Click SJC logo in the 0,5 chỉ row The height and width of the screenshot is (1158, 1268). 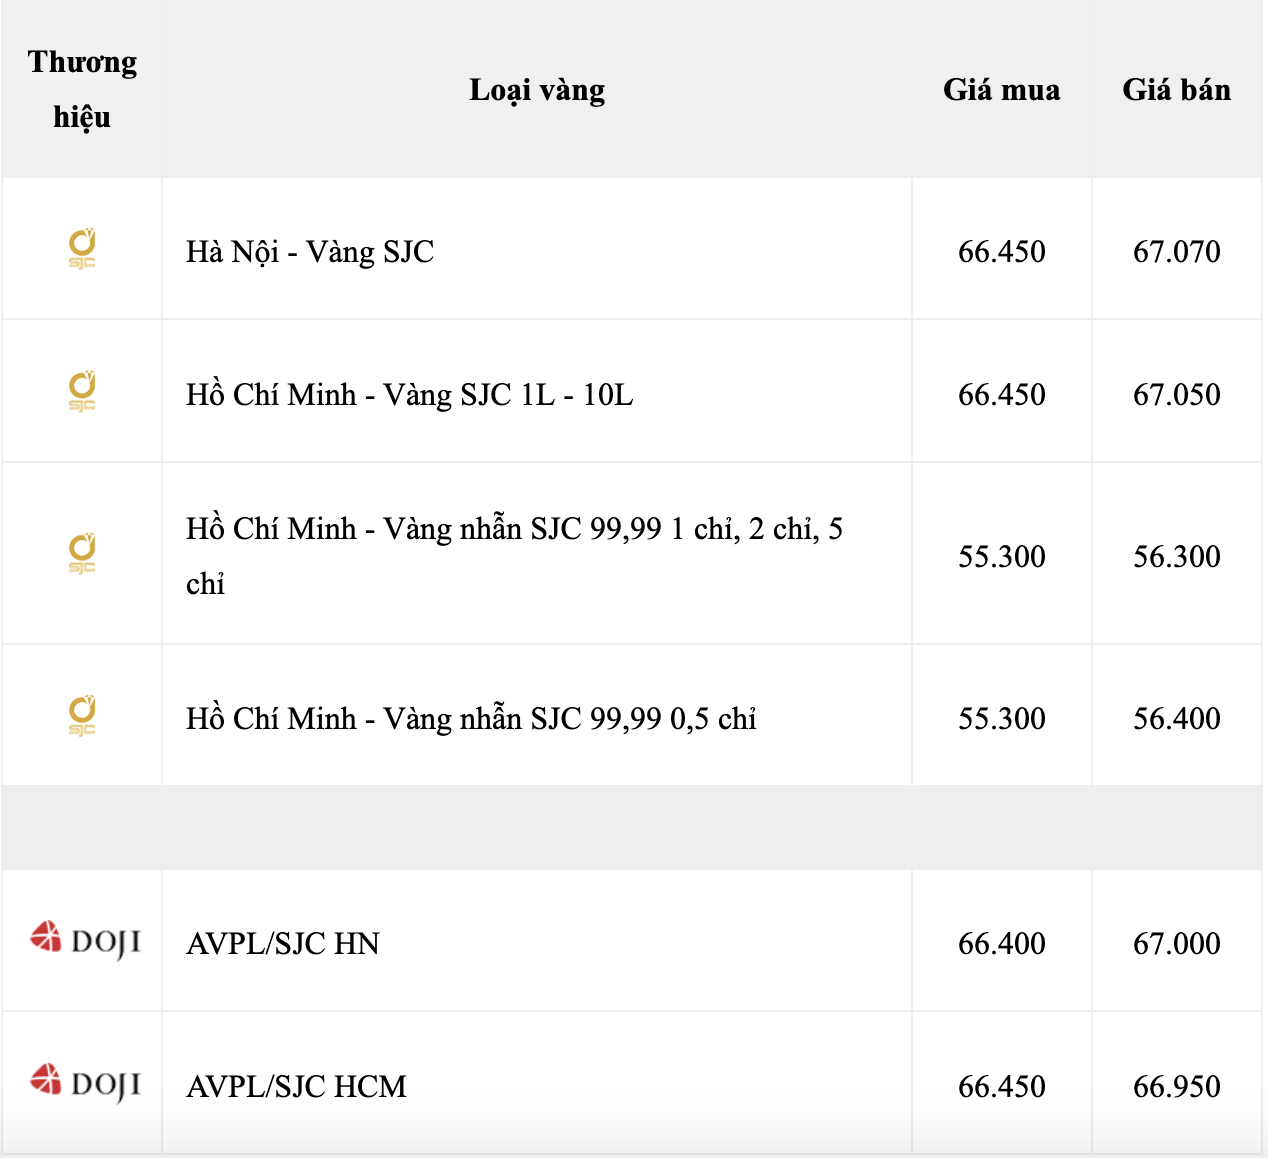82,716
